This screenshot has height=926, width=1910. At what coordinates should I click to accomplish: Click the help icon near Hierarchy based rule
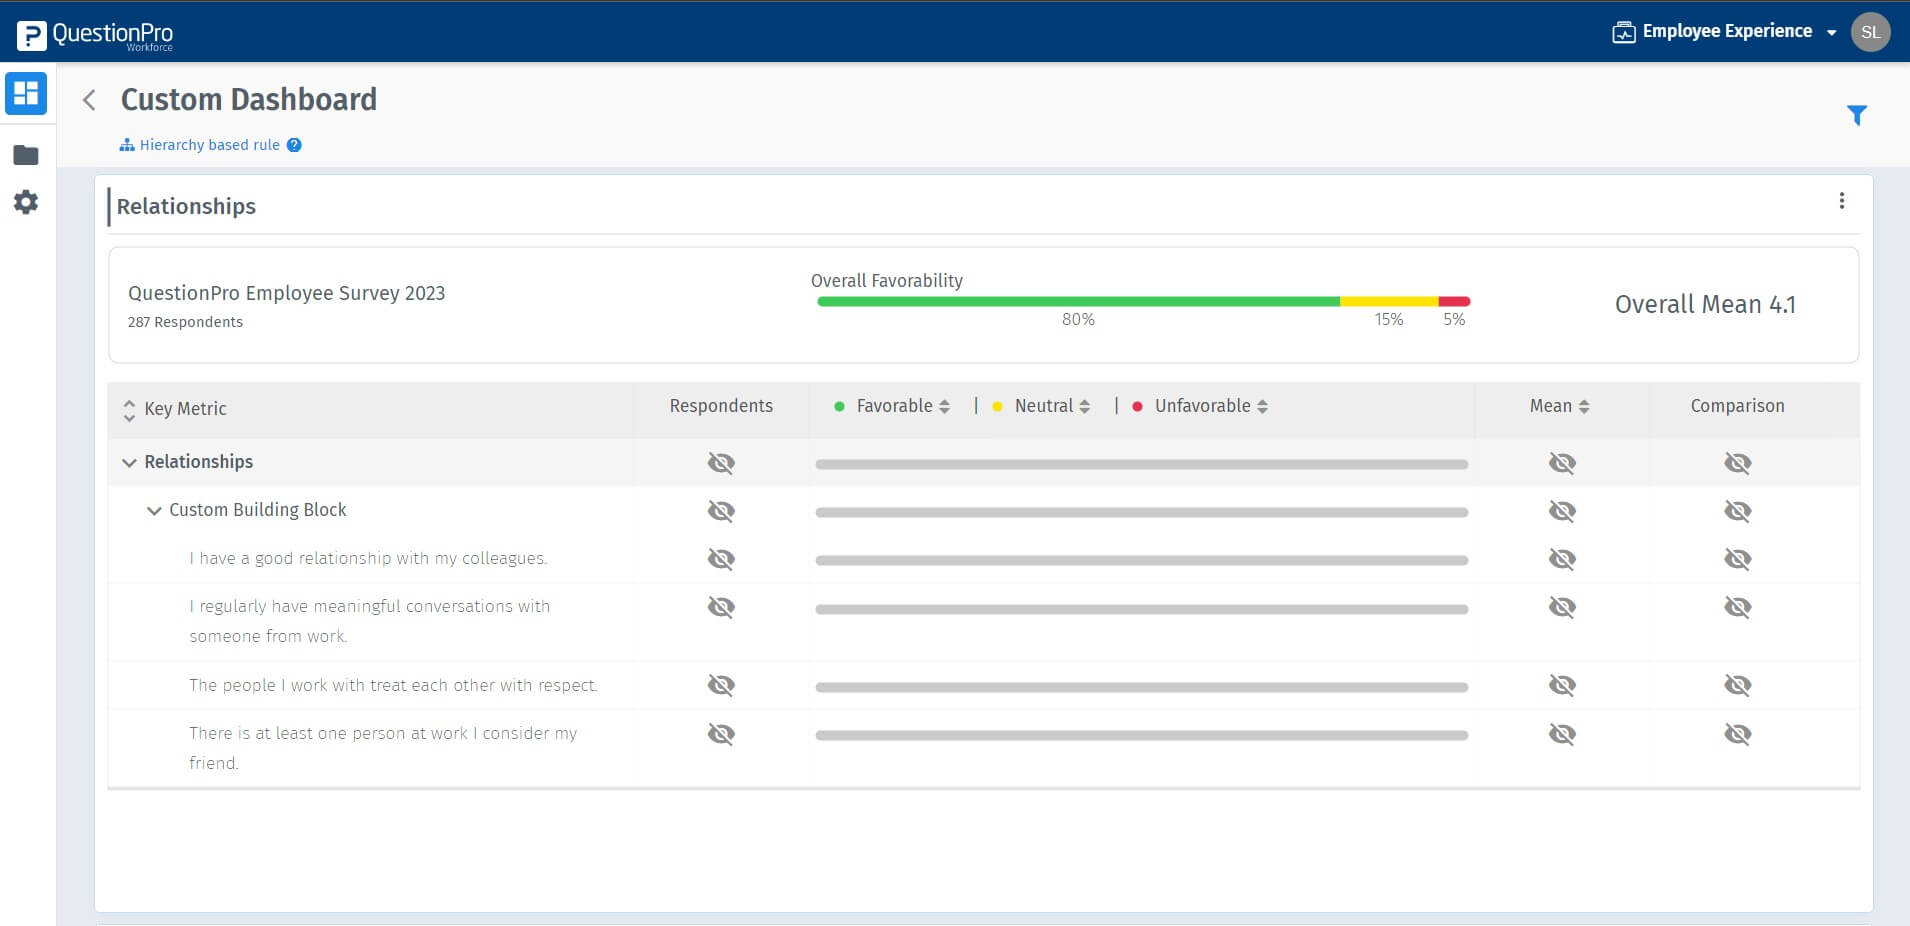[x=294, y=145]
